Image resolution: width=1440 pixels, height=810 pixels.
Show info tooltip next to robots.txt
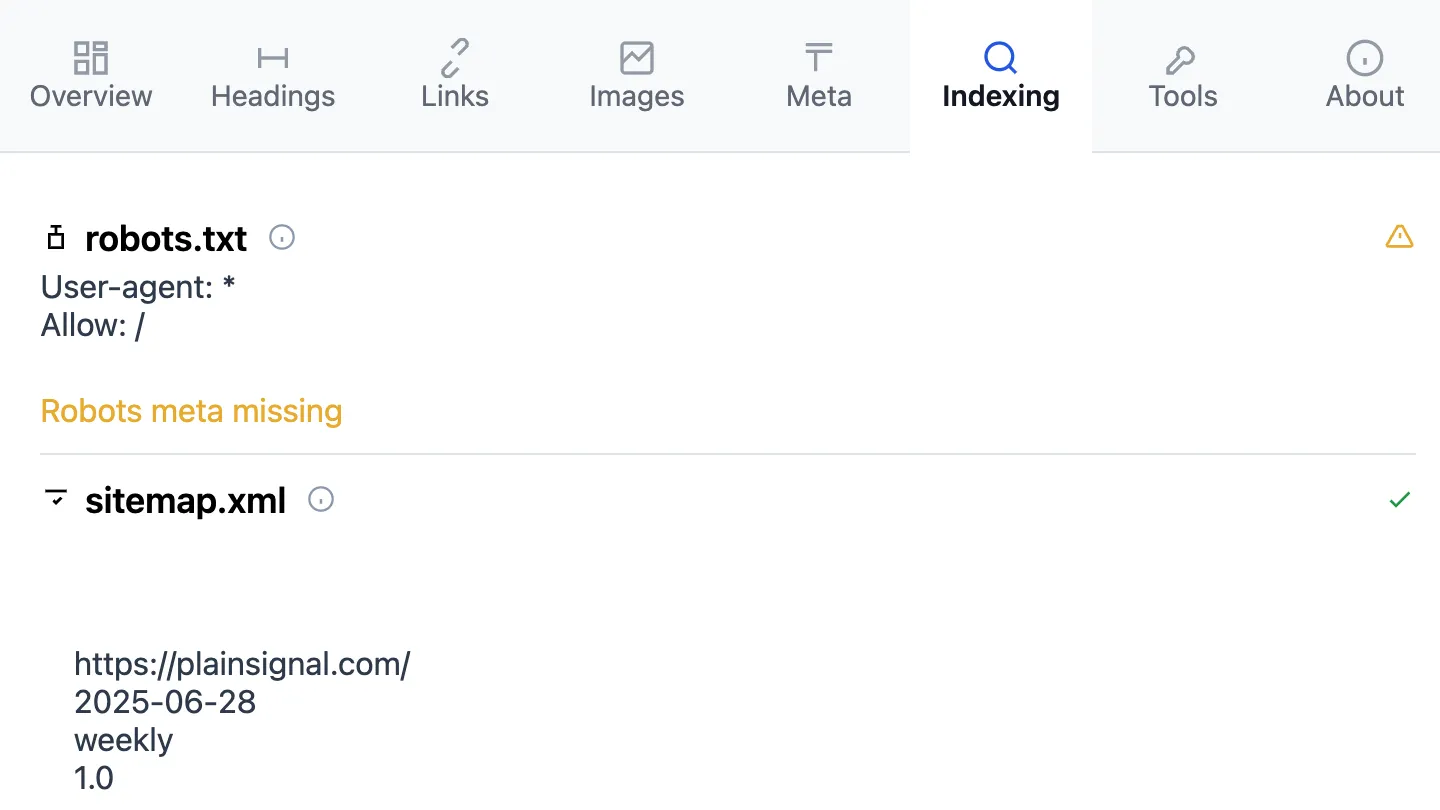(x=282, y=238)
